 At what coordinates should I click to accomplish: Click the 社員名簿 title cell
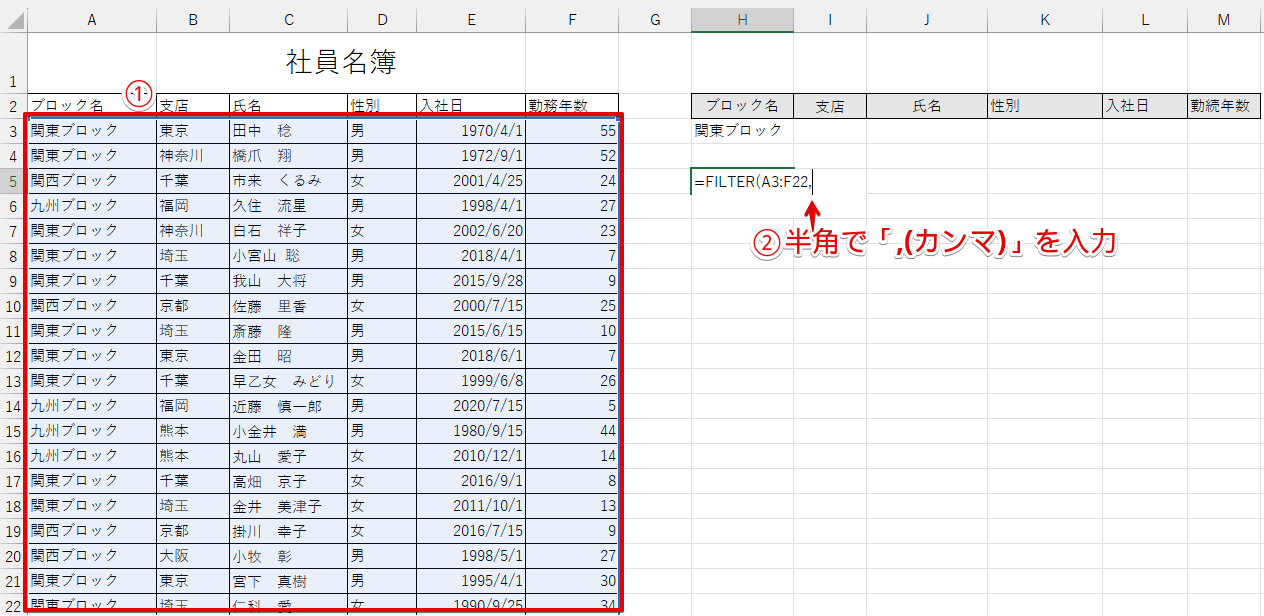(x=341, y=63)
